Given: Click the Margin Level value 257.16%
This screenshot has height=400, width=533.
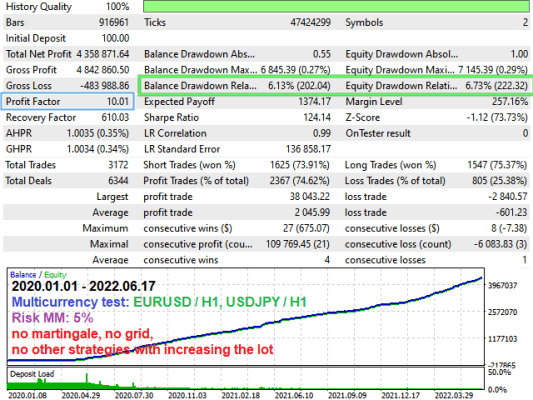Looking at the screenshot, I should click(510, 102).
